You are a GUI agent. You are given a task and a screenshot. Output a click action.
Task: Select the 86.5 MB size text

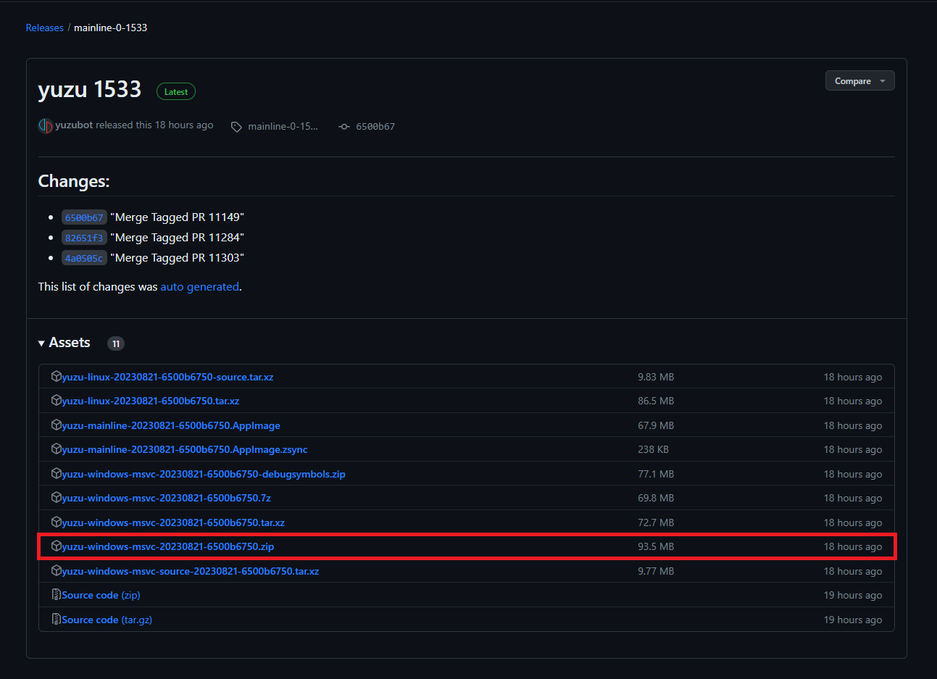click(x=656, y=401)
